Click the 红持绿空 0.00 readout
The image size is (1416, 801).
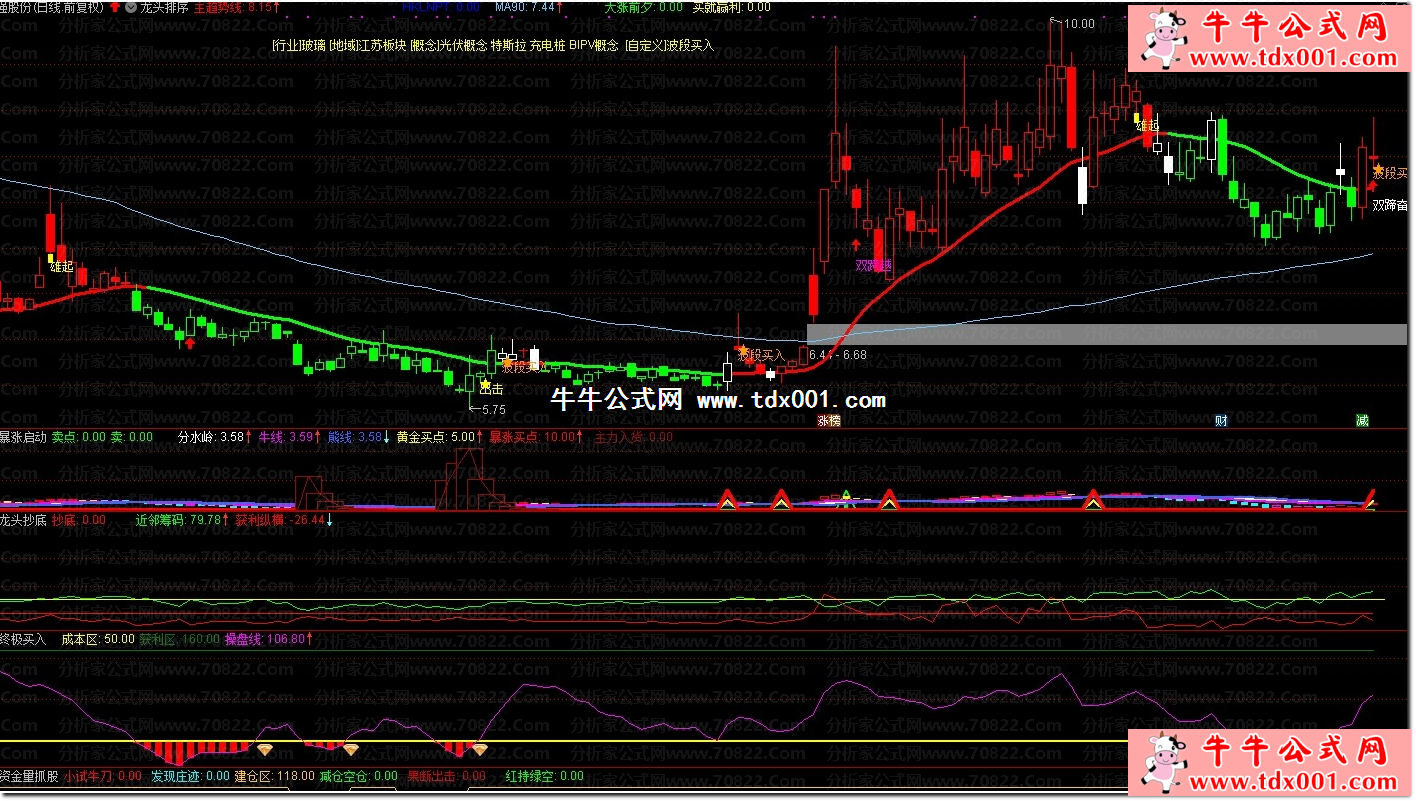pos(544,776)
